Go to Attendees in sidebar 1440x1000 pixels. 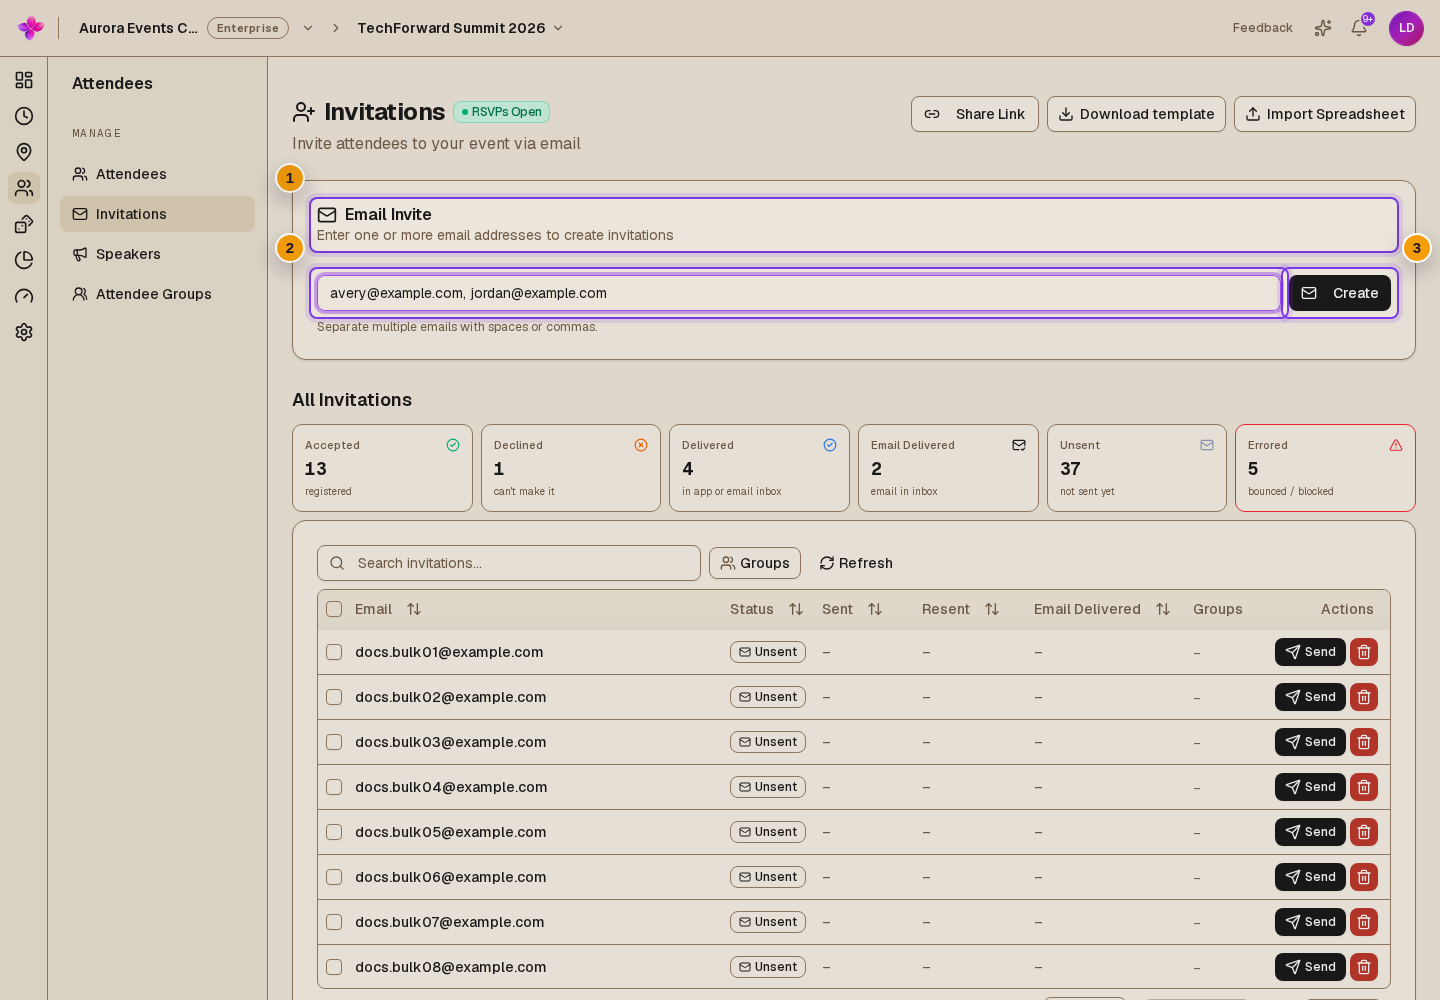pyautogui.click(x=157, y=174)
